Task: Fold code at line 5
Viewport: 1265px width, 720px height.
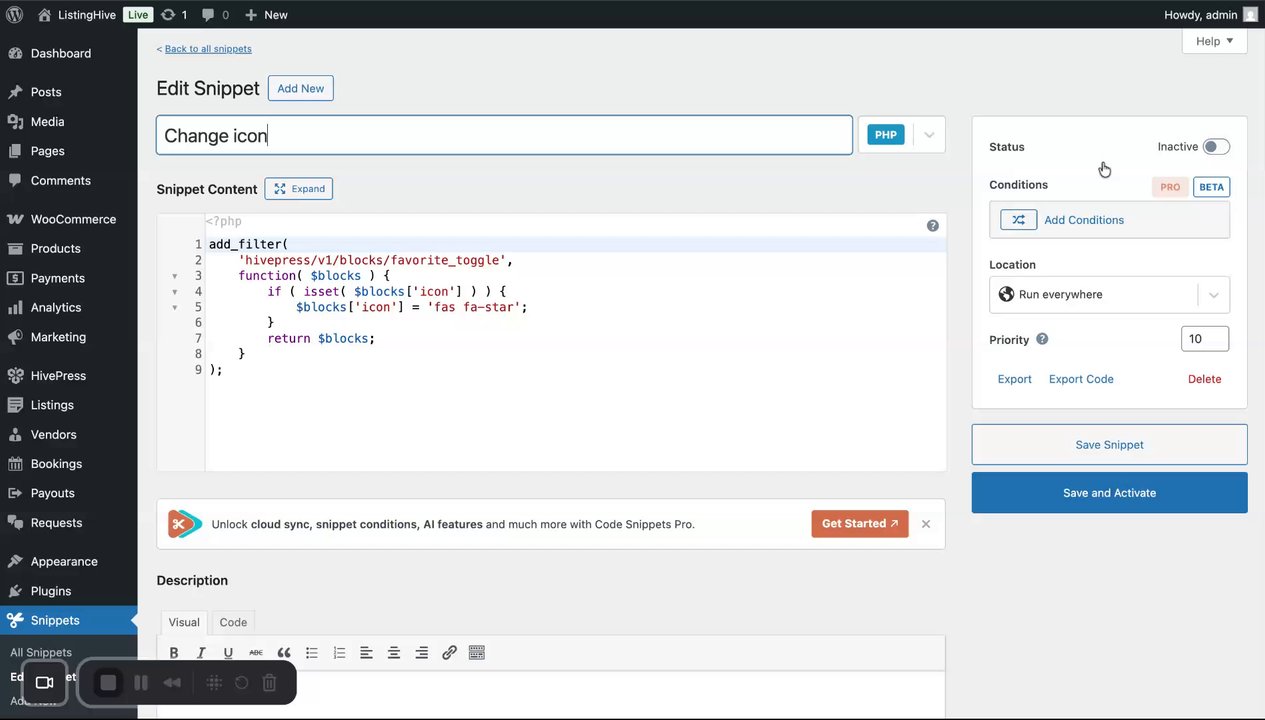Action: pos(175,307)
